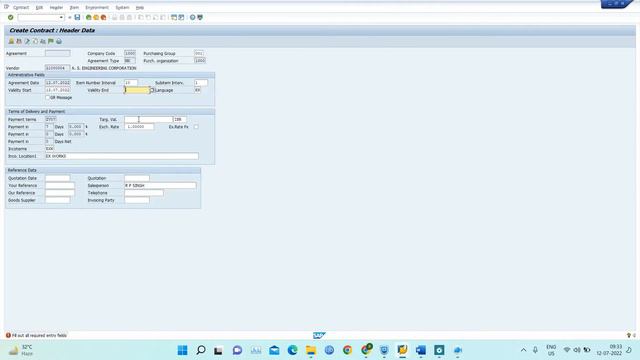This screenshot has height=360, width=640.
Task: Open the Item menu
Action: 74,7
